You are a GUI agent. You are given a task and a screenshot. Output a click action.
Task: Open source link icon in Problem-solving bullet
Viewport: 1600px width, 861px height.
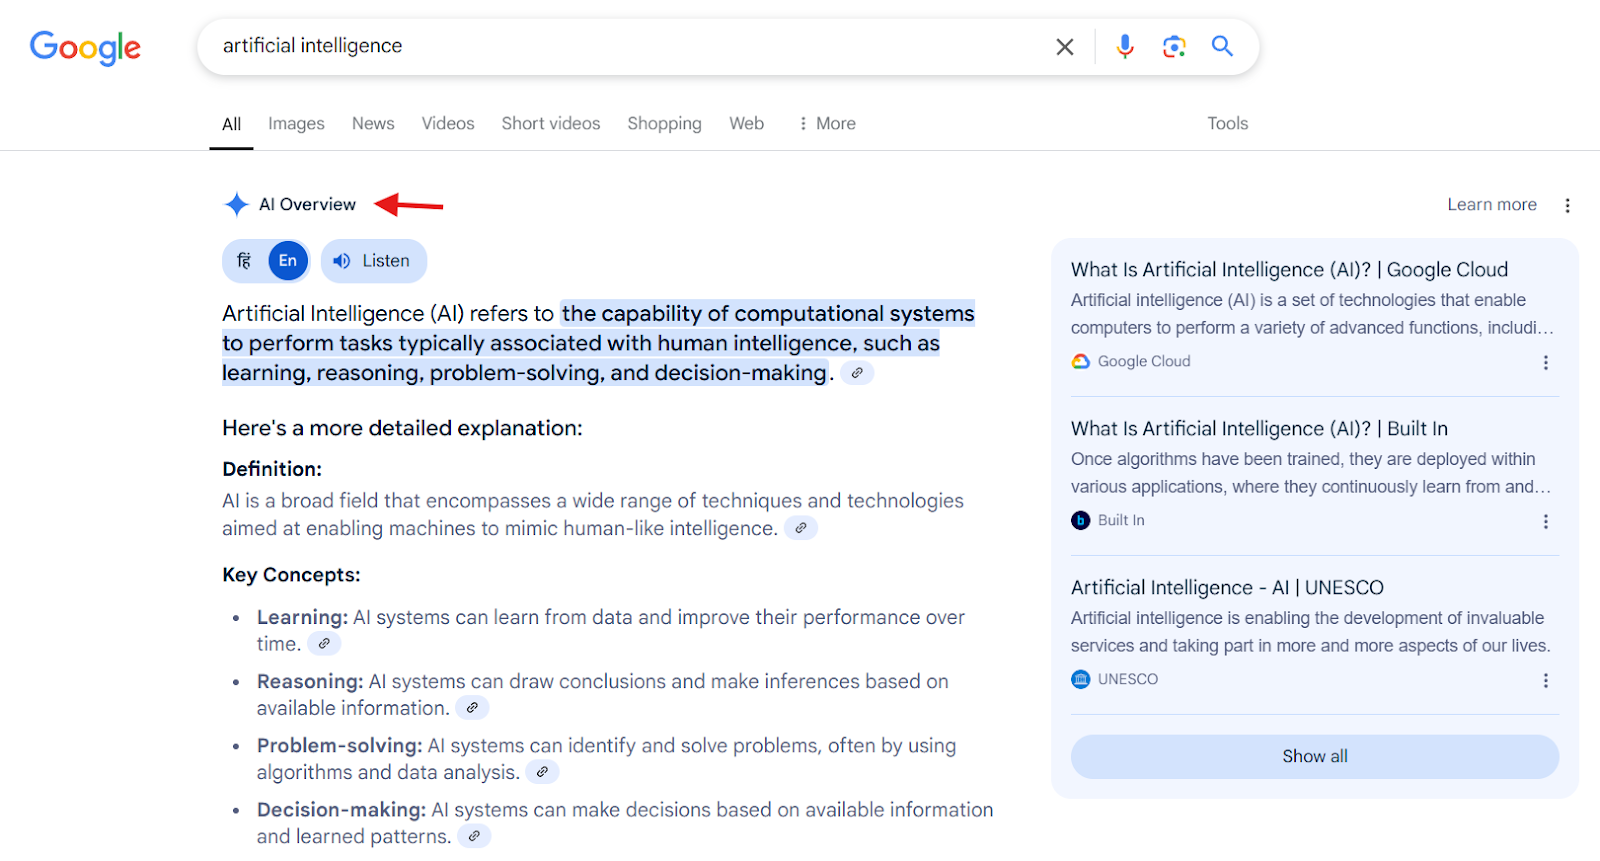click(542, 772)
